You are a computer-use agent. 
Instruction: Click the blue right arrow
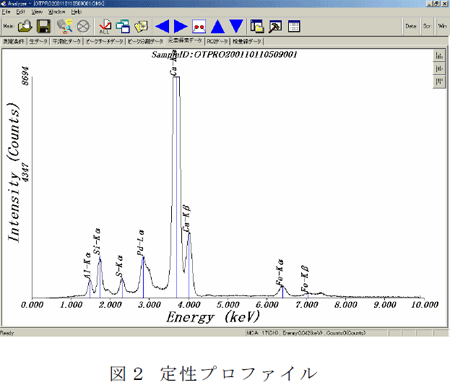click(x=181, y=26)
